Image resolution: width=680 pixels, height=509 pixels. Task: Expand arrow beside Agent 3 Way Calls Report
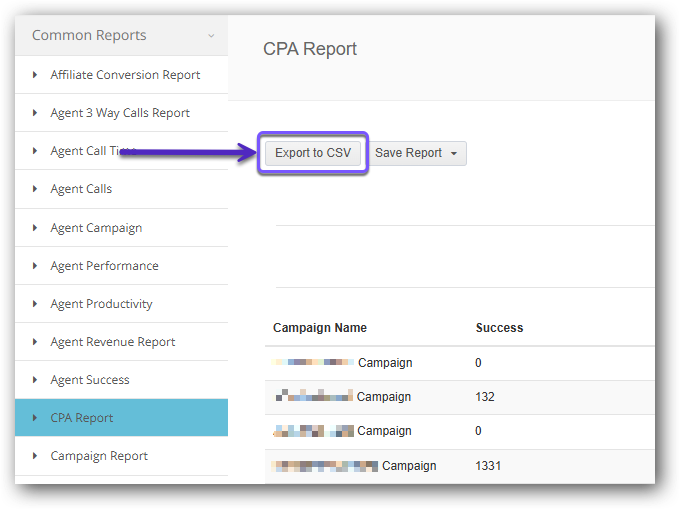pyautogui.click(x=35, y=113)
